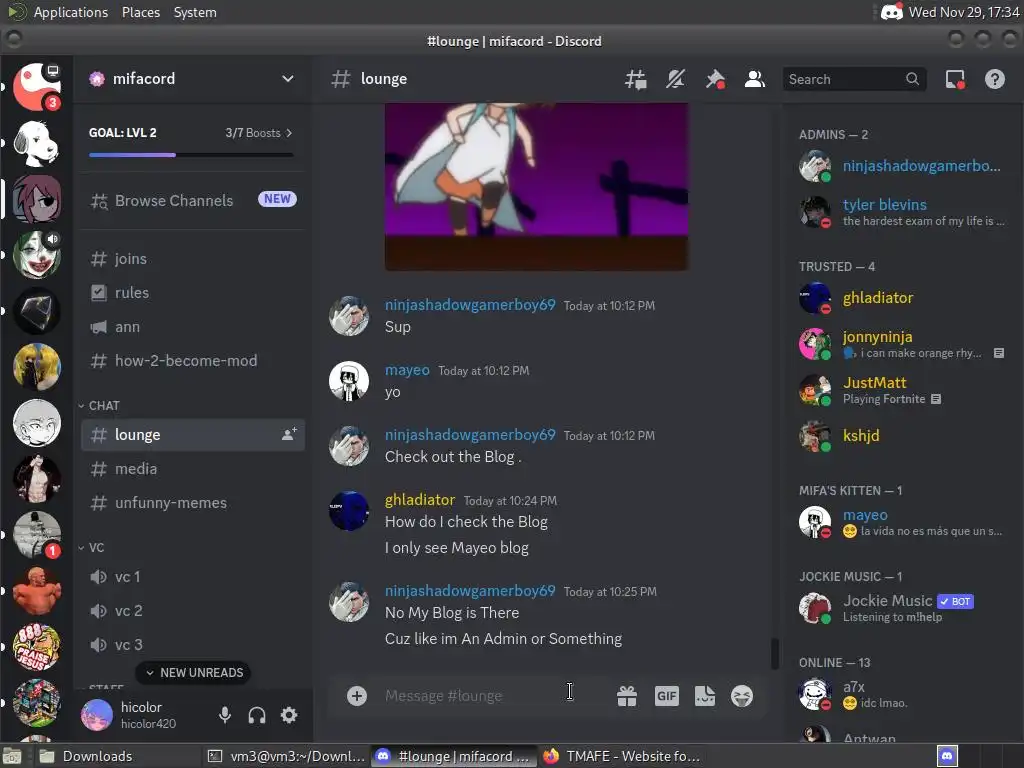
Task: Open the rules channel
Action: [193, 293]
